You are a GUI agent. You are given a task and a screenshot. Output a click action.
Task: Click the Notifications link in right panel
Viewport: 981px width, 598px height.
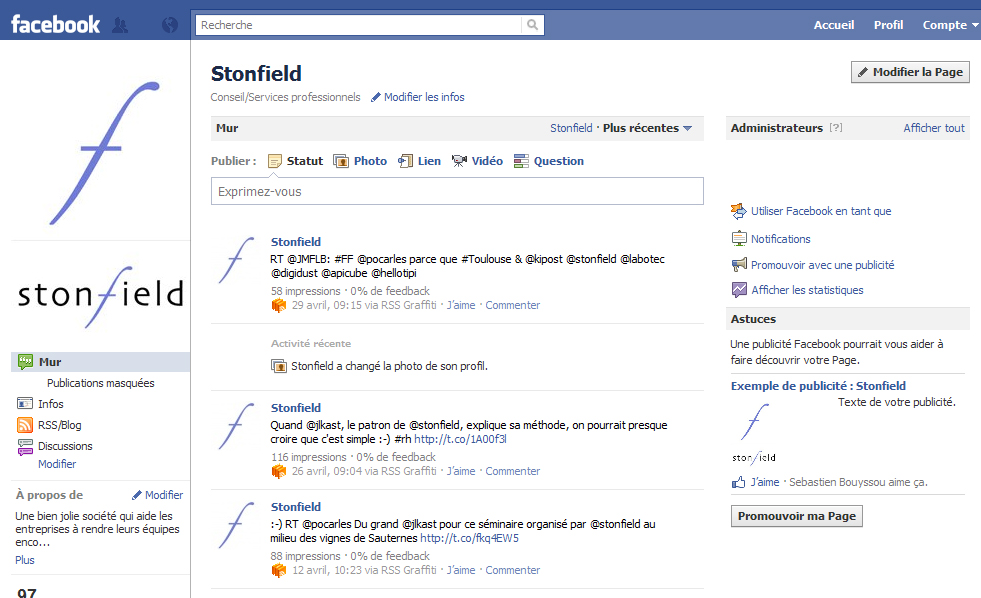780,239
